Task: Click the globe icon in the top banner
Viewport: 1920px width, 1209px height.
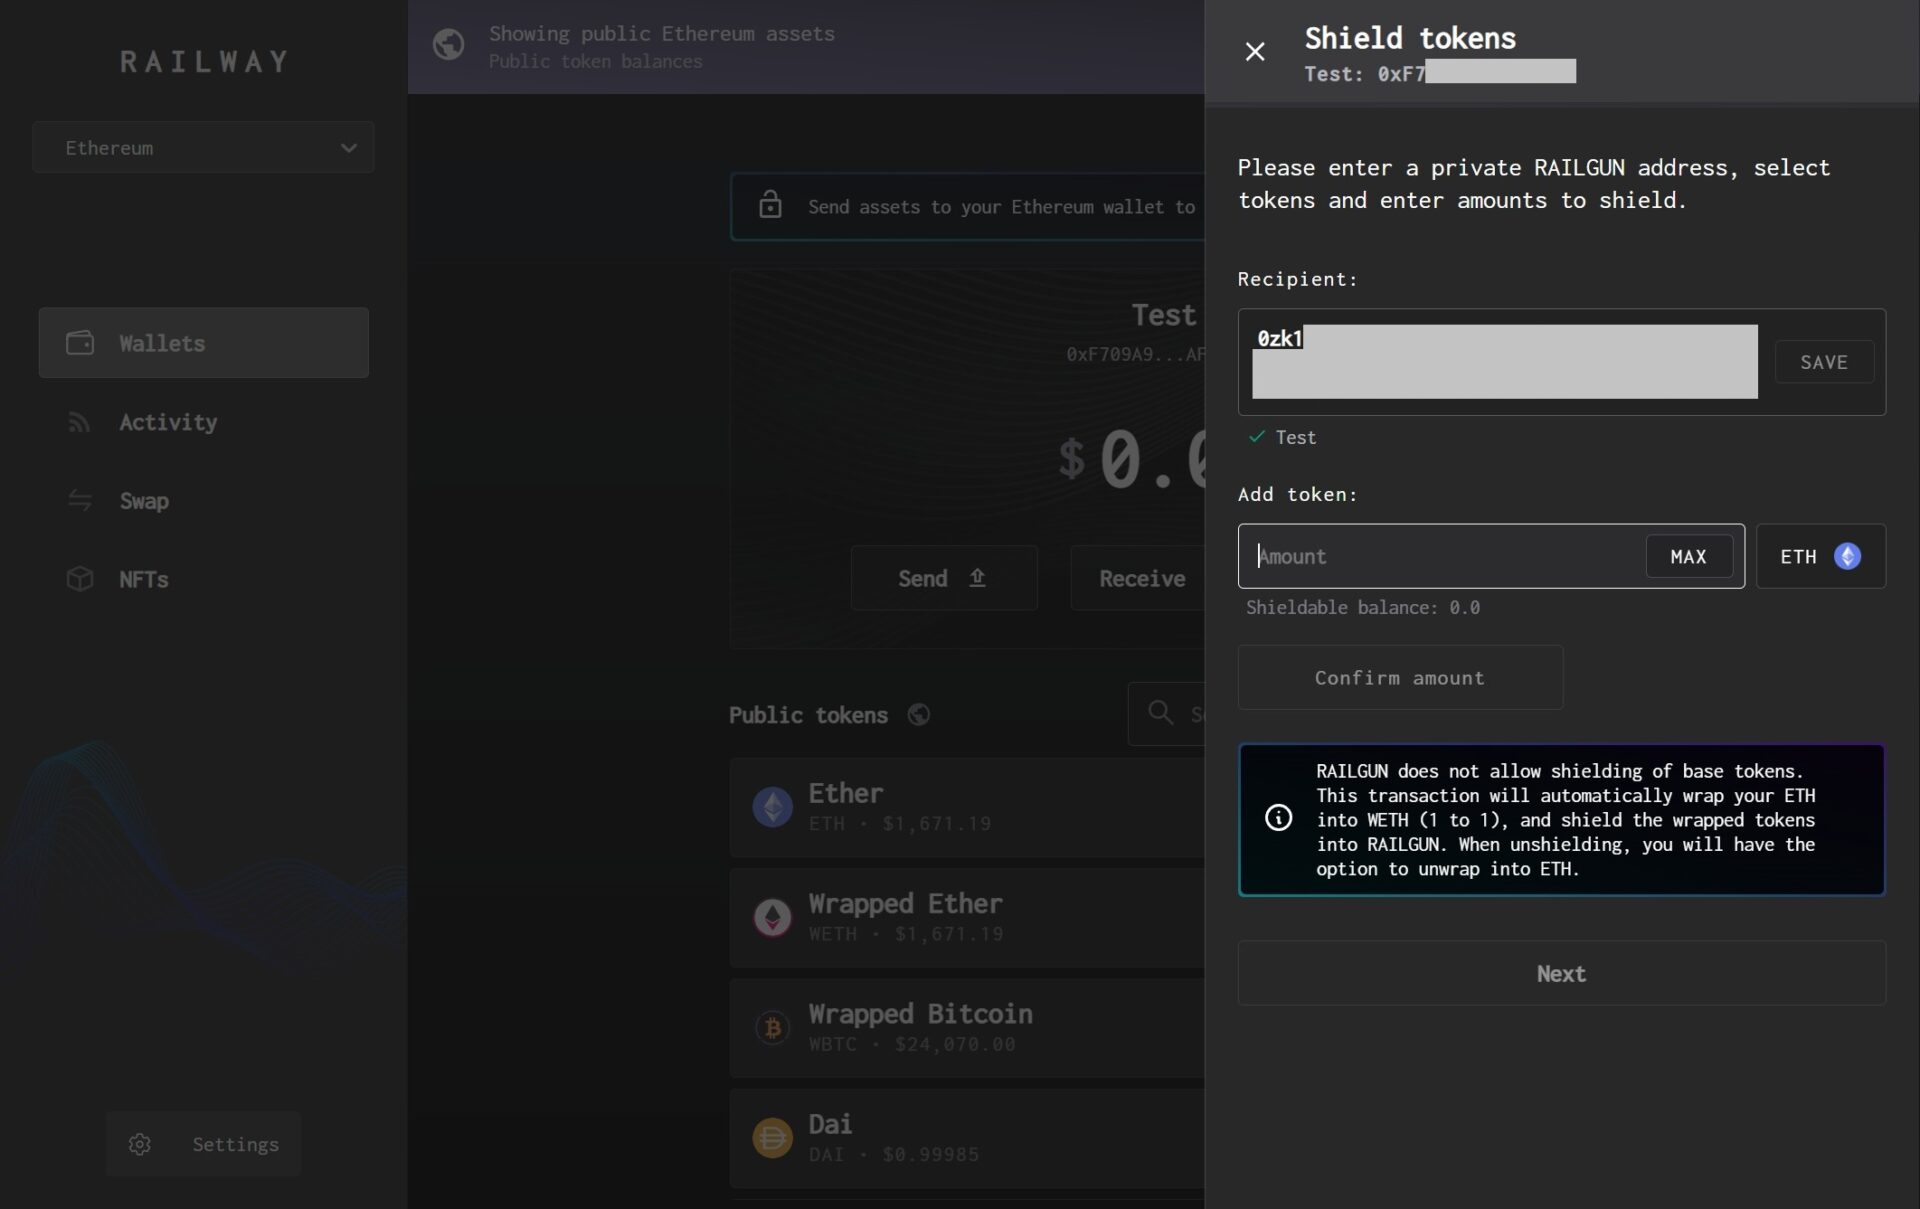Action: click(x=448, y=44)
